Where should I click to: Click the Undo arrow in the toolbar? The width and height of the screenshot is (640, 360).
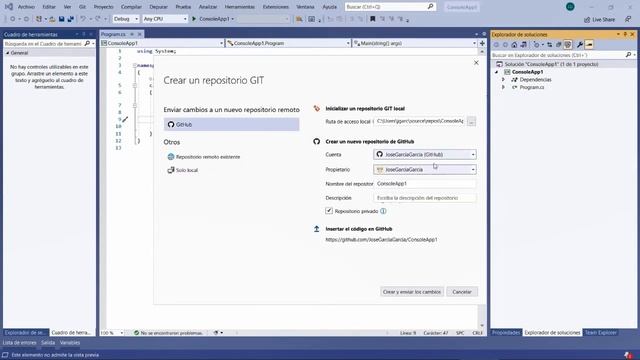tap(83, 19)
